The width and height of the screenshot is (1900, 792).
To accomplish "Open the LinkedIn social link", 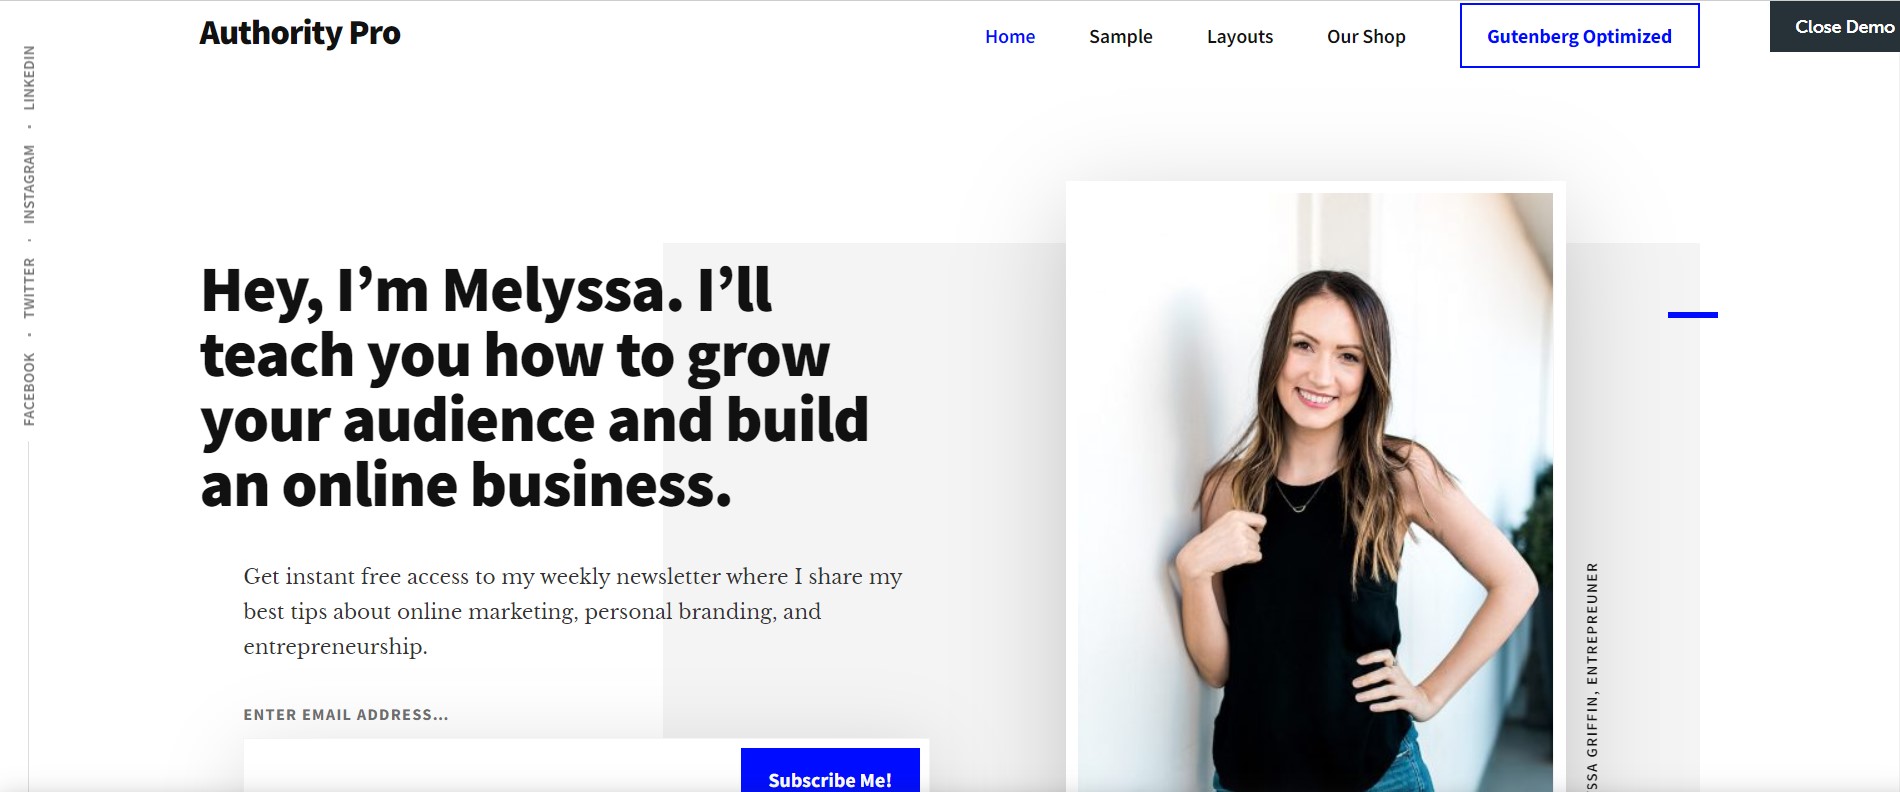I will point(29,78).
